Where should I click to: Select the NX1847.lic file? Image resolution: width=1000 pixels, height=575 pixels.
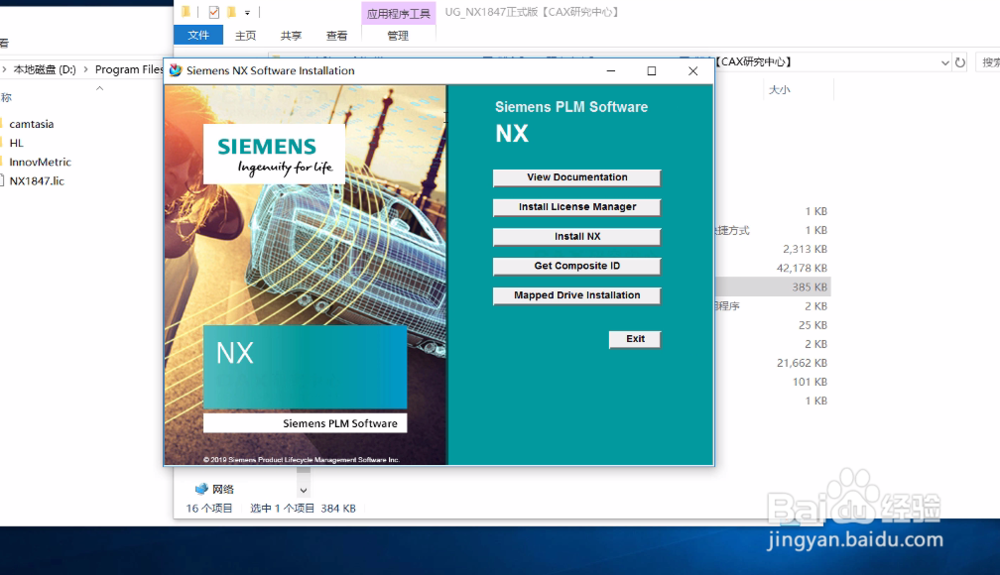[x=36, y=181]
